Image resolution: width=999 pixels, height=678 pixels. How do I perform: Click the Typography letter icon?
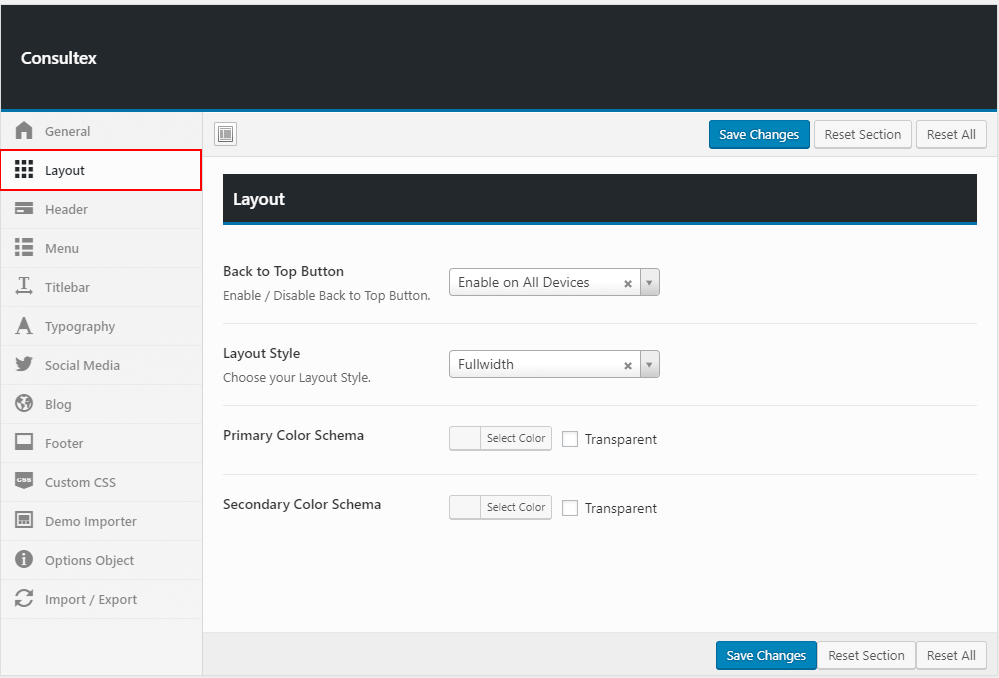[x=24, y=326]
